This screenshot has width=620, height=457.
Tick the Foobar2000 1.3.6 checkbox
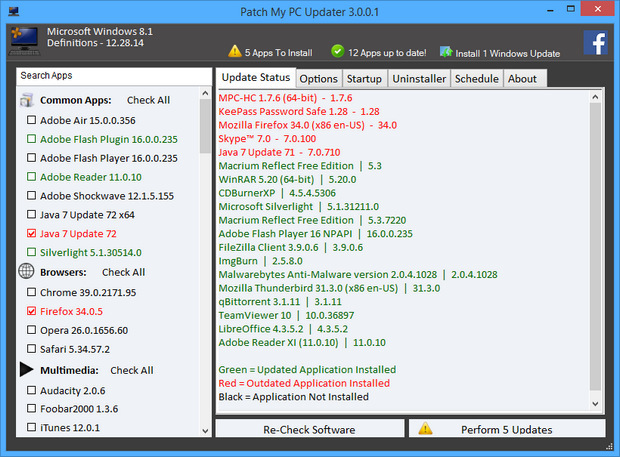(x=31, y=408)
